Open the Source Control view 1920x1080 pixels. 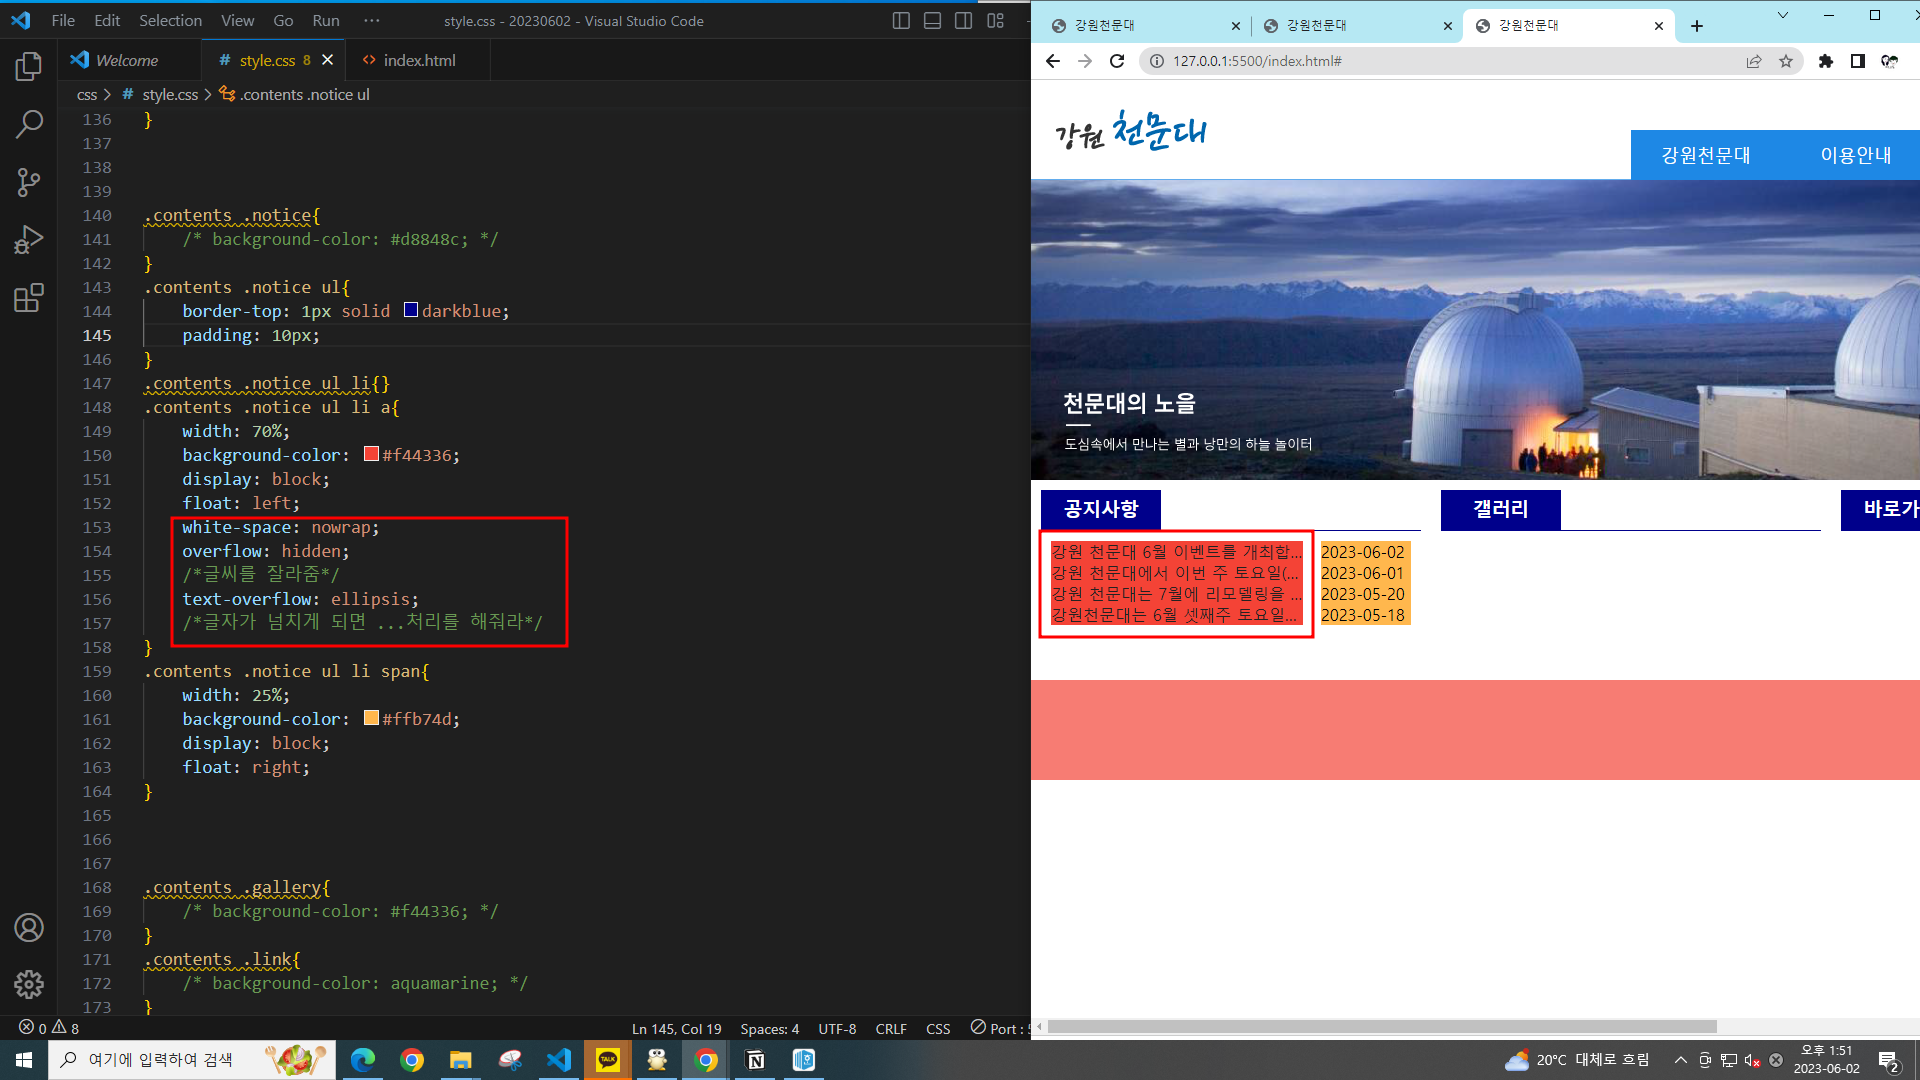tap(29, 182)
